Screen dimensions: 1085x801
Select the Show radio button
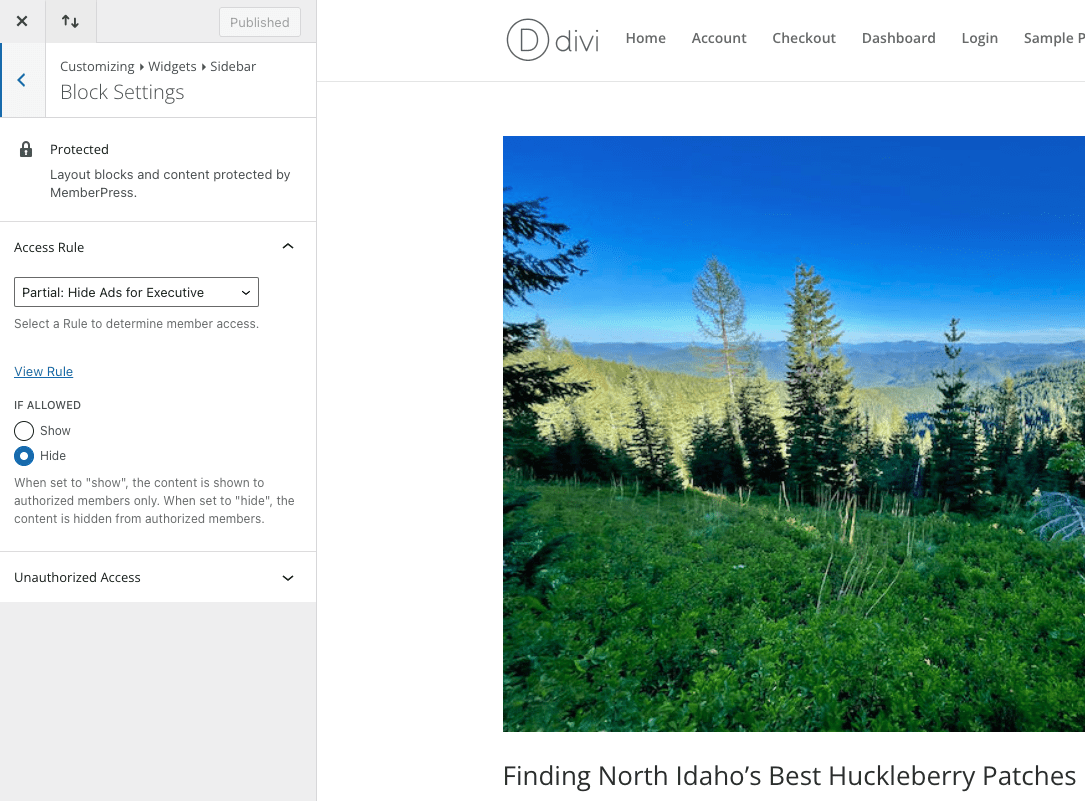[24, 431]
